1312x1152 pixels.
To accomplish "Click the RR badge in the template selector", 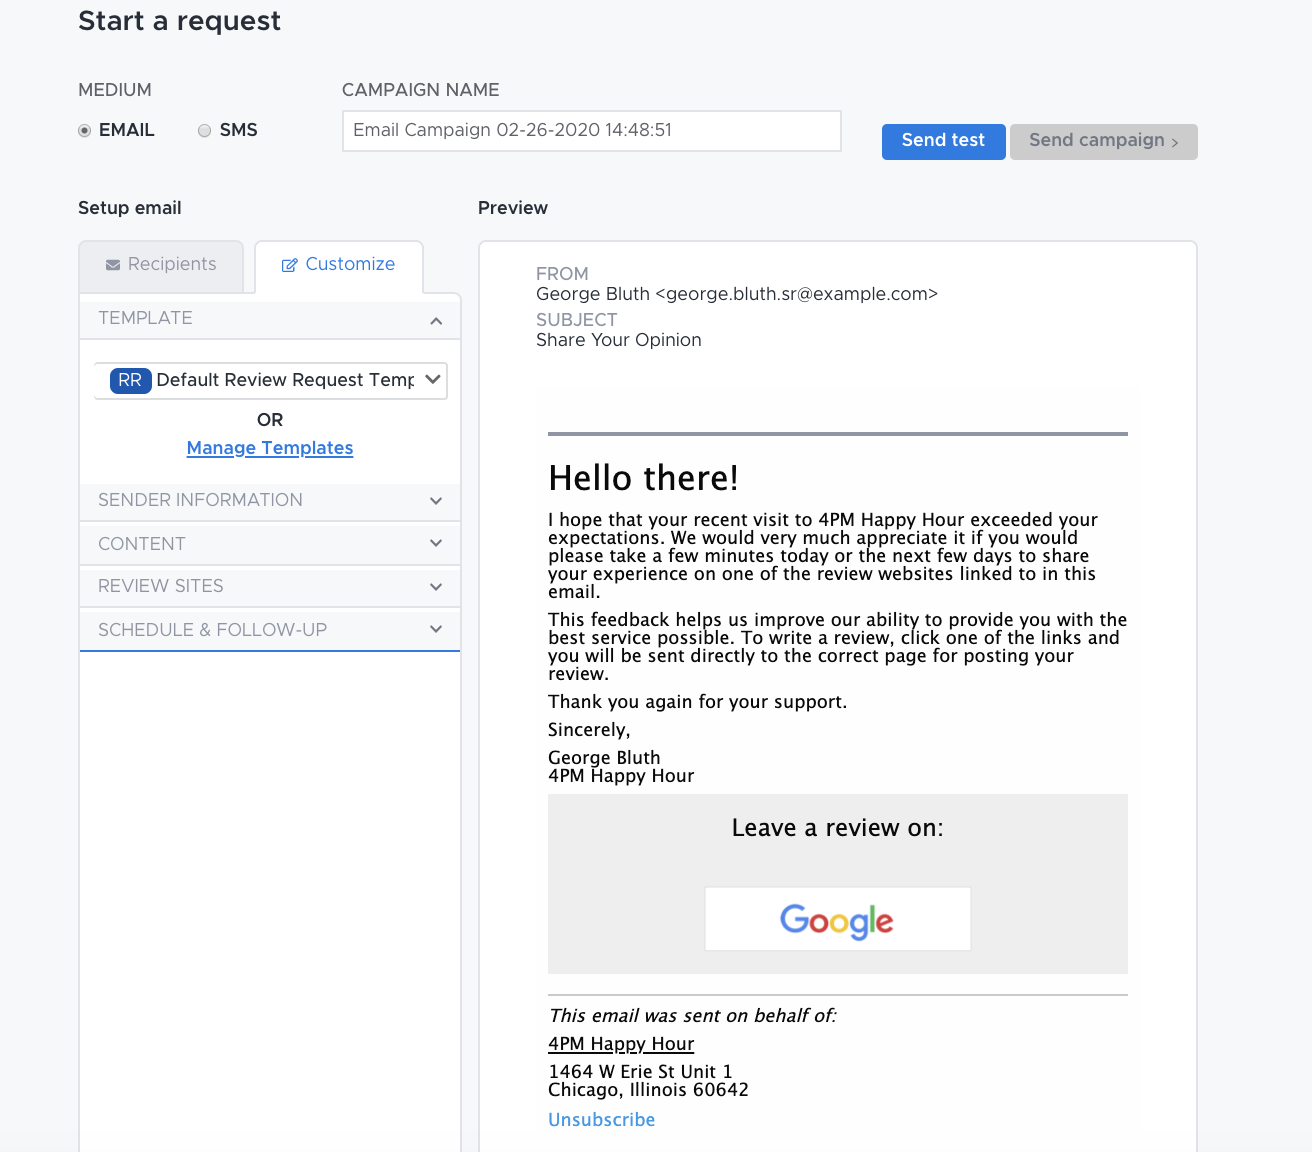I will tap(129, 380).
